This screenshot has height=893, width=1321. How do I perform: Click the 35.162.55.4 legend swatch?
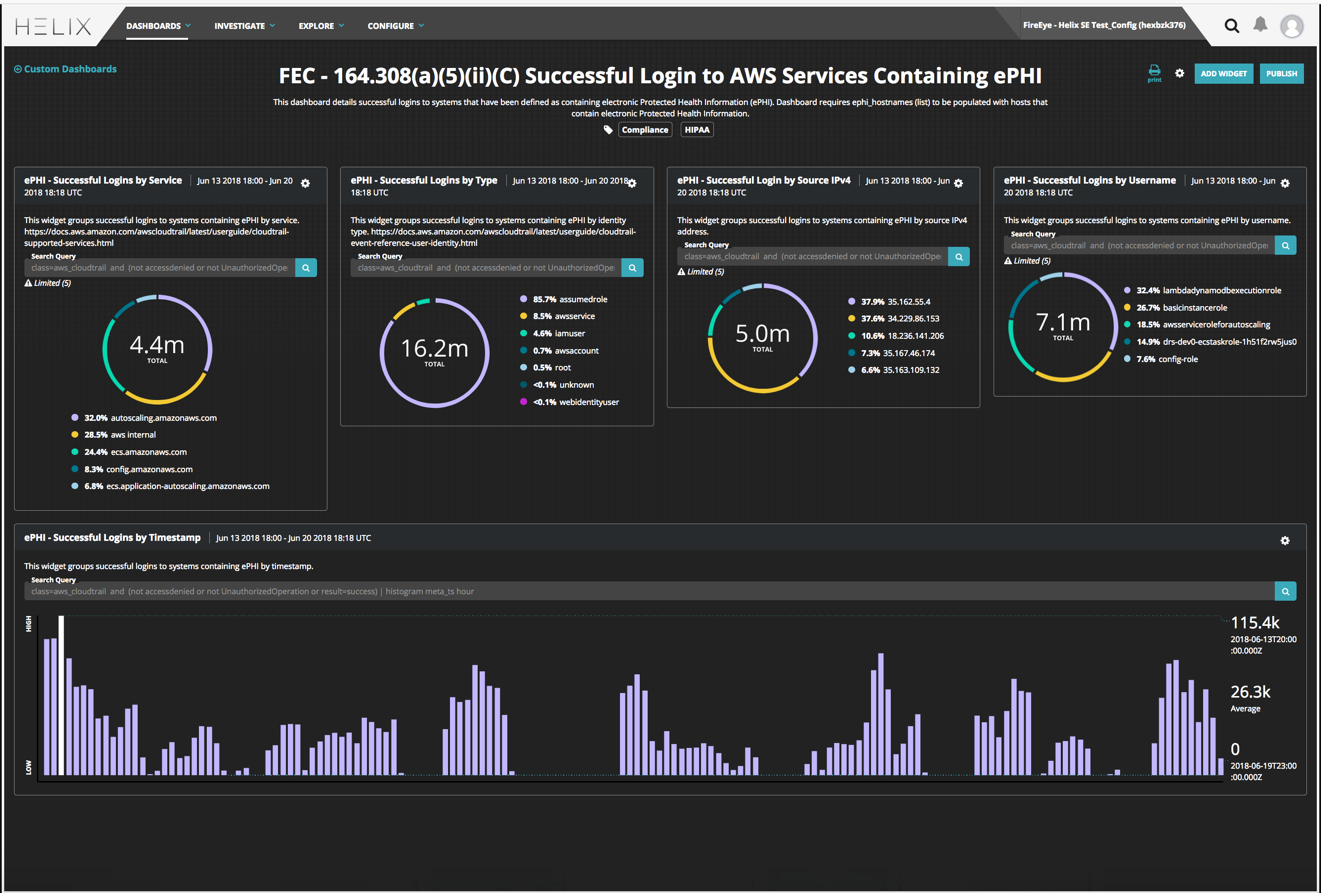pyautogui.click(x=852, y=301)
